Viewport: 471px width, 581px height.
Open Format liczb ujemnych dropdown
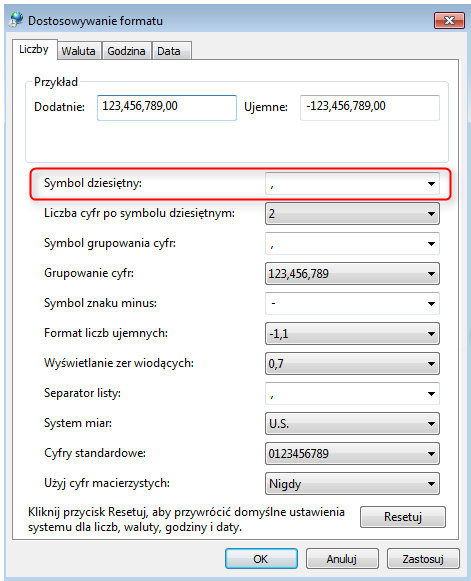tap(352, 333)
